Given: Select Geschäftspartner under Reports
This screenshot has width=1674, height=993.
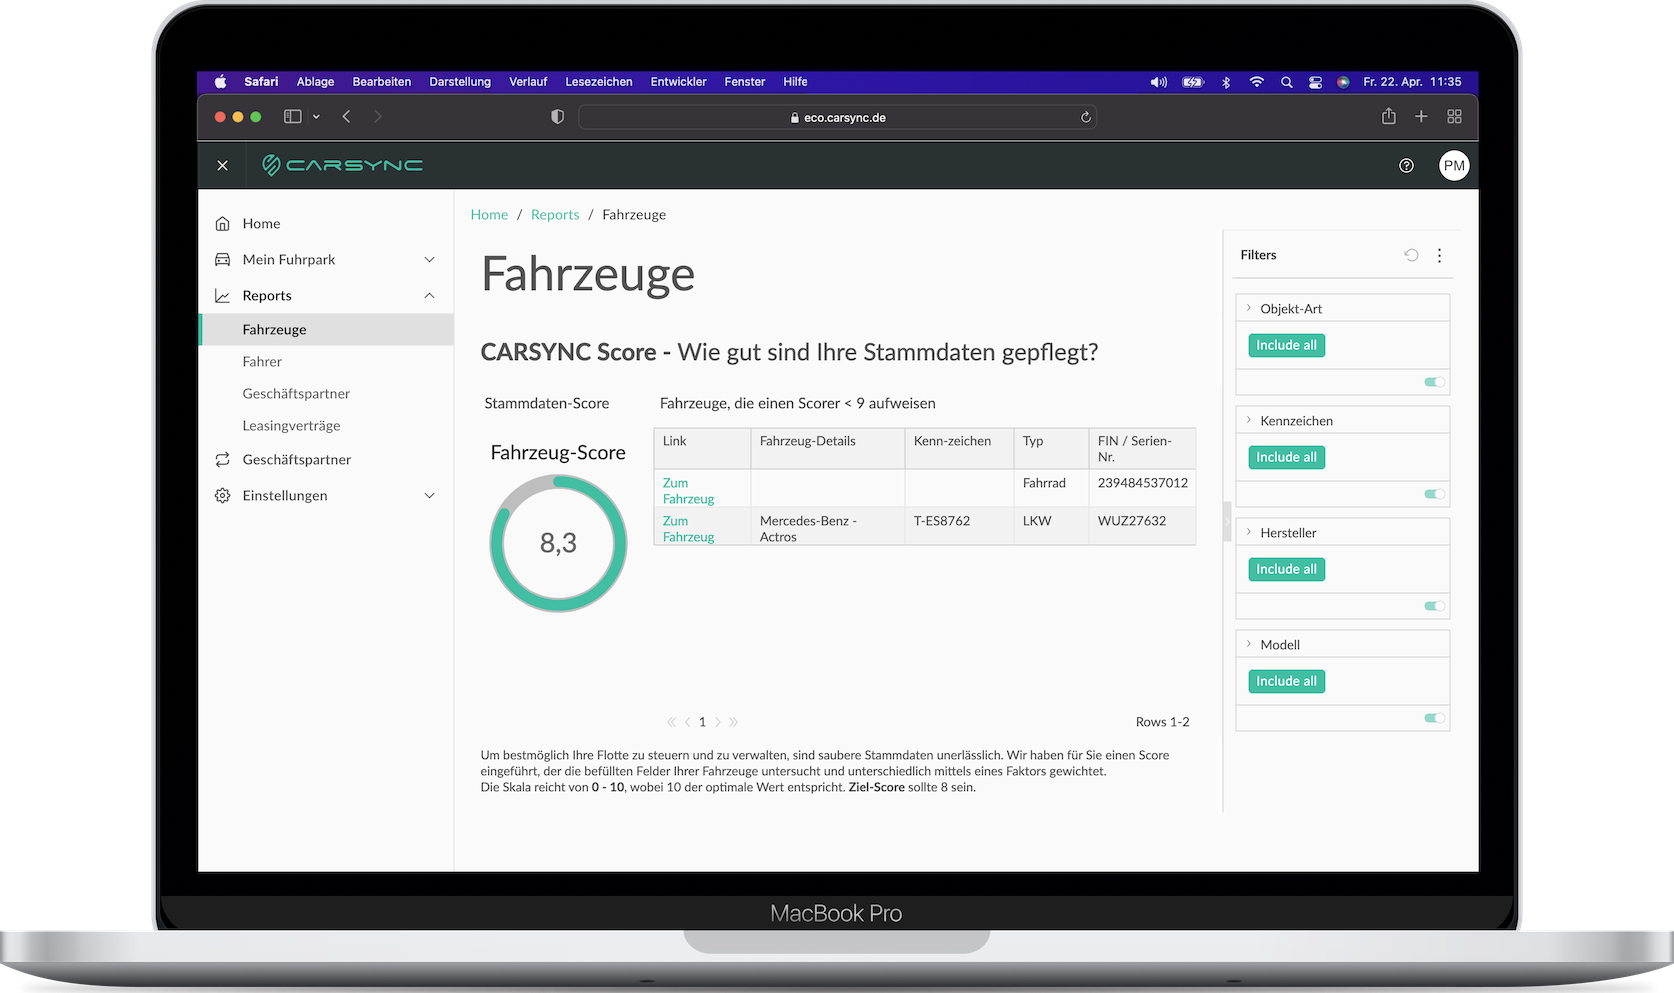Looking at the screenshot, I should coord(296,394).
